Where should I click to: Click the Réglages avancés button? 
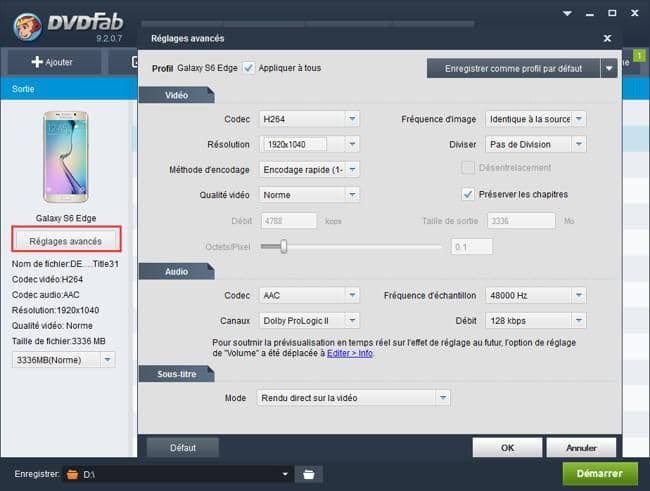65,241
